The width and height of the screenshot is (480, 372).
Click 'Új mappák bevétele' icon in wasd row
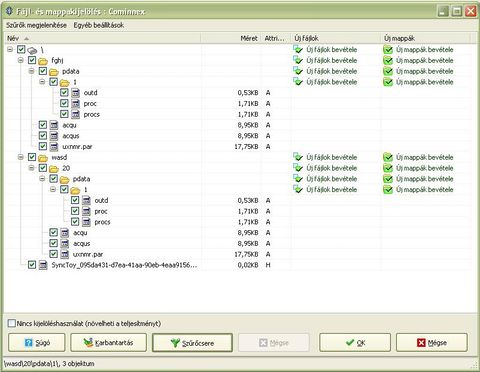pyautogui.click(x=388, y=157)
